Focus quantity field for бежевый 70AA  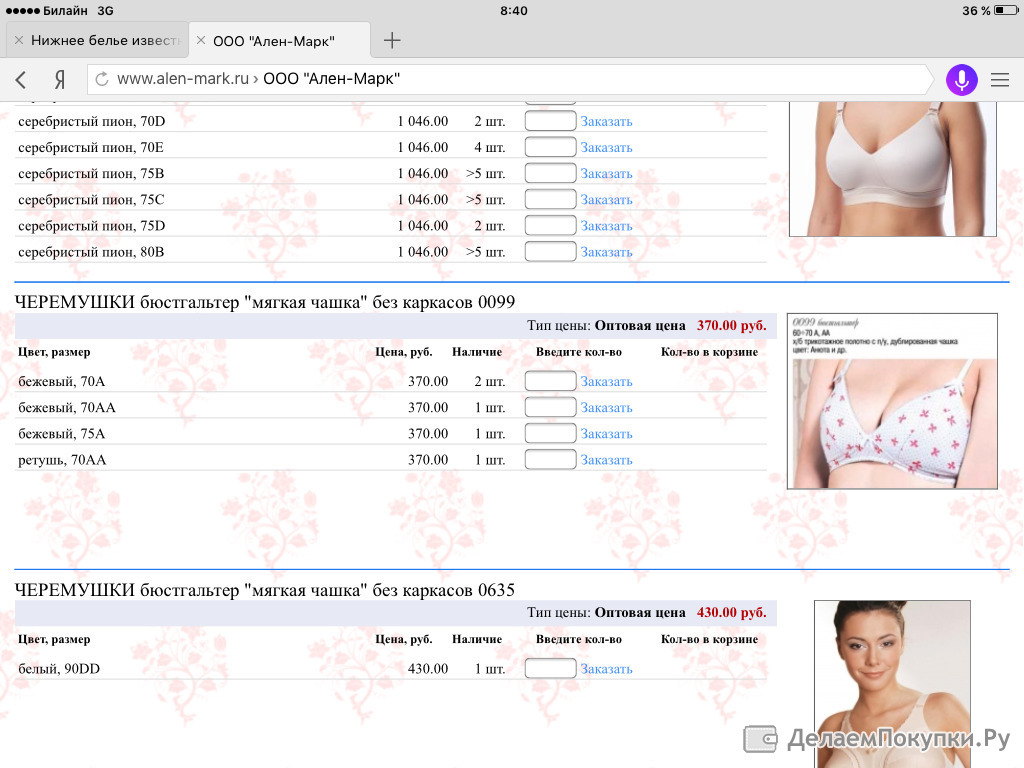click(551, 407)
